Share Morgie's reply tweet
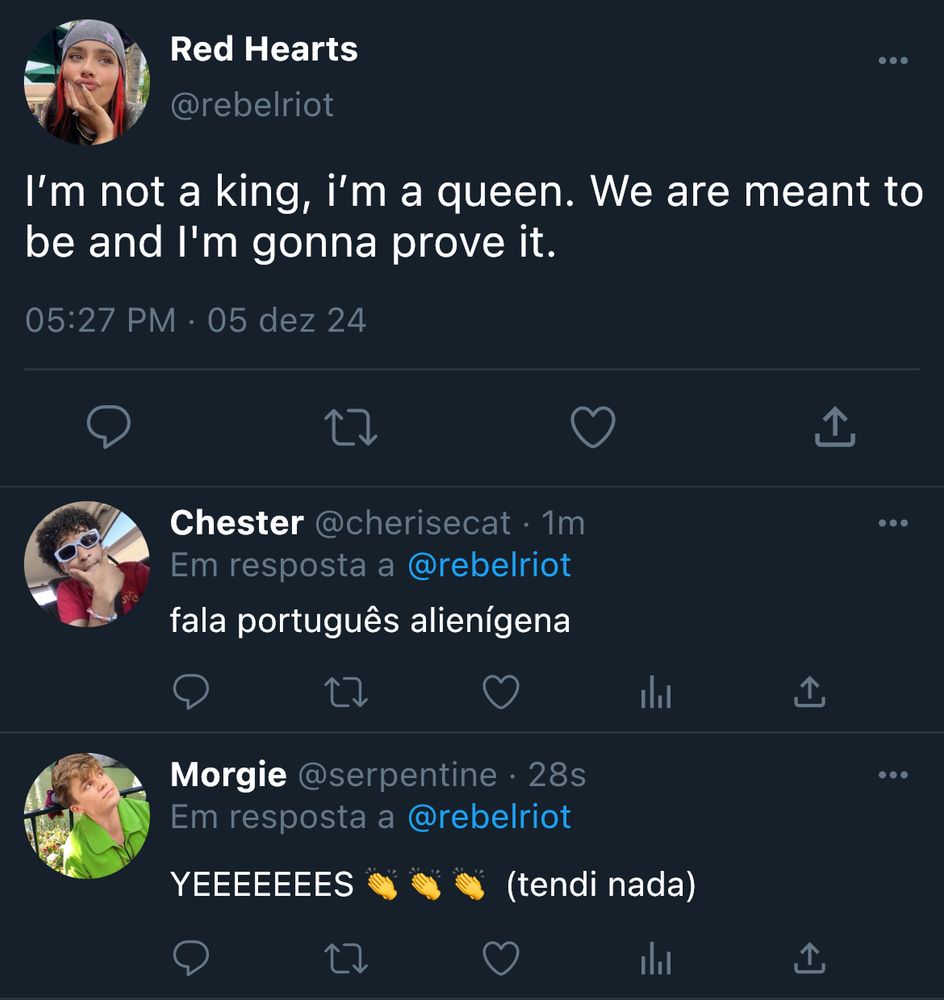 [810, 959]
